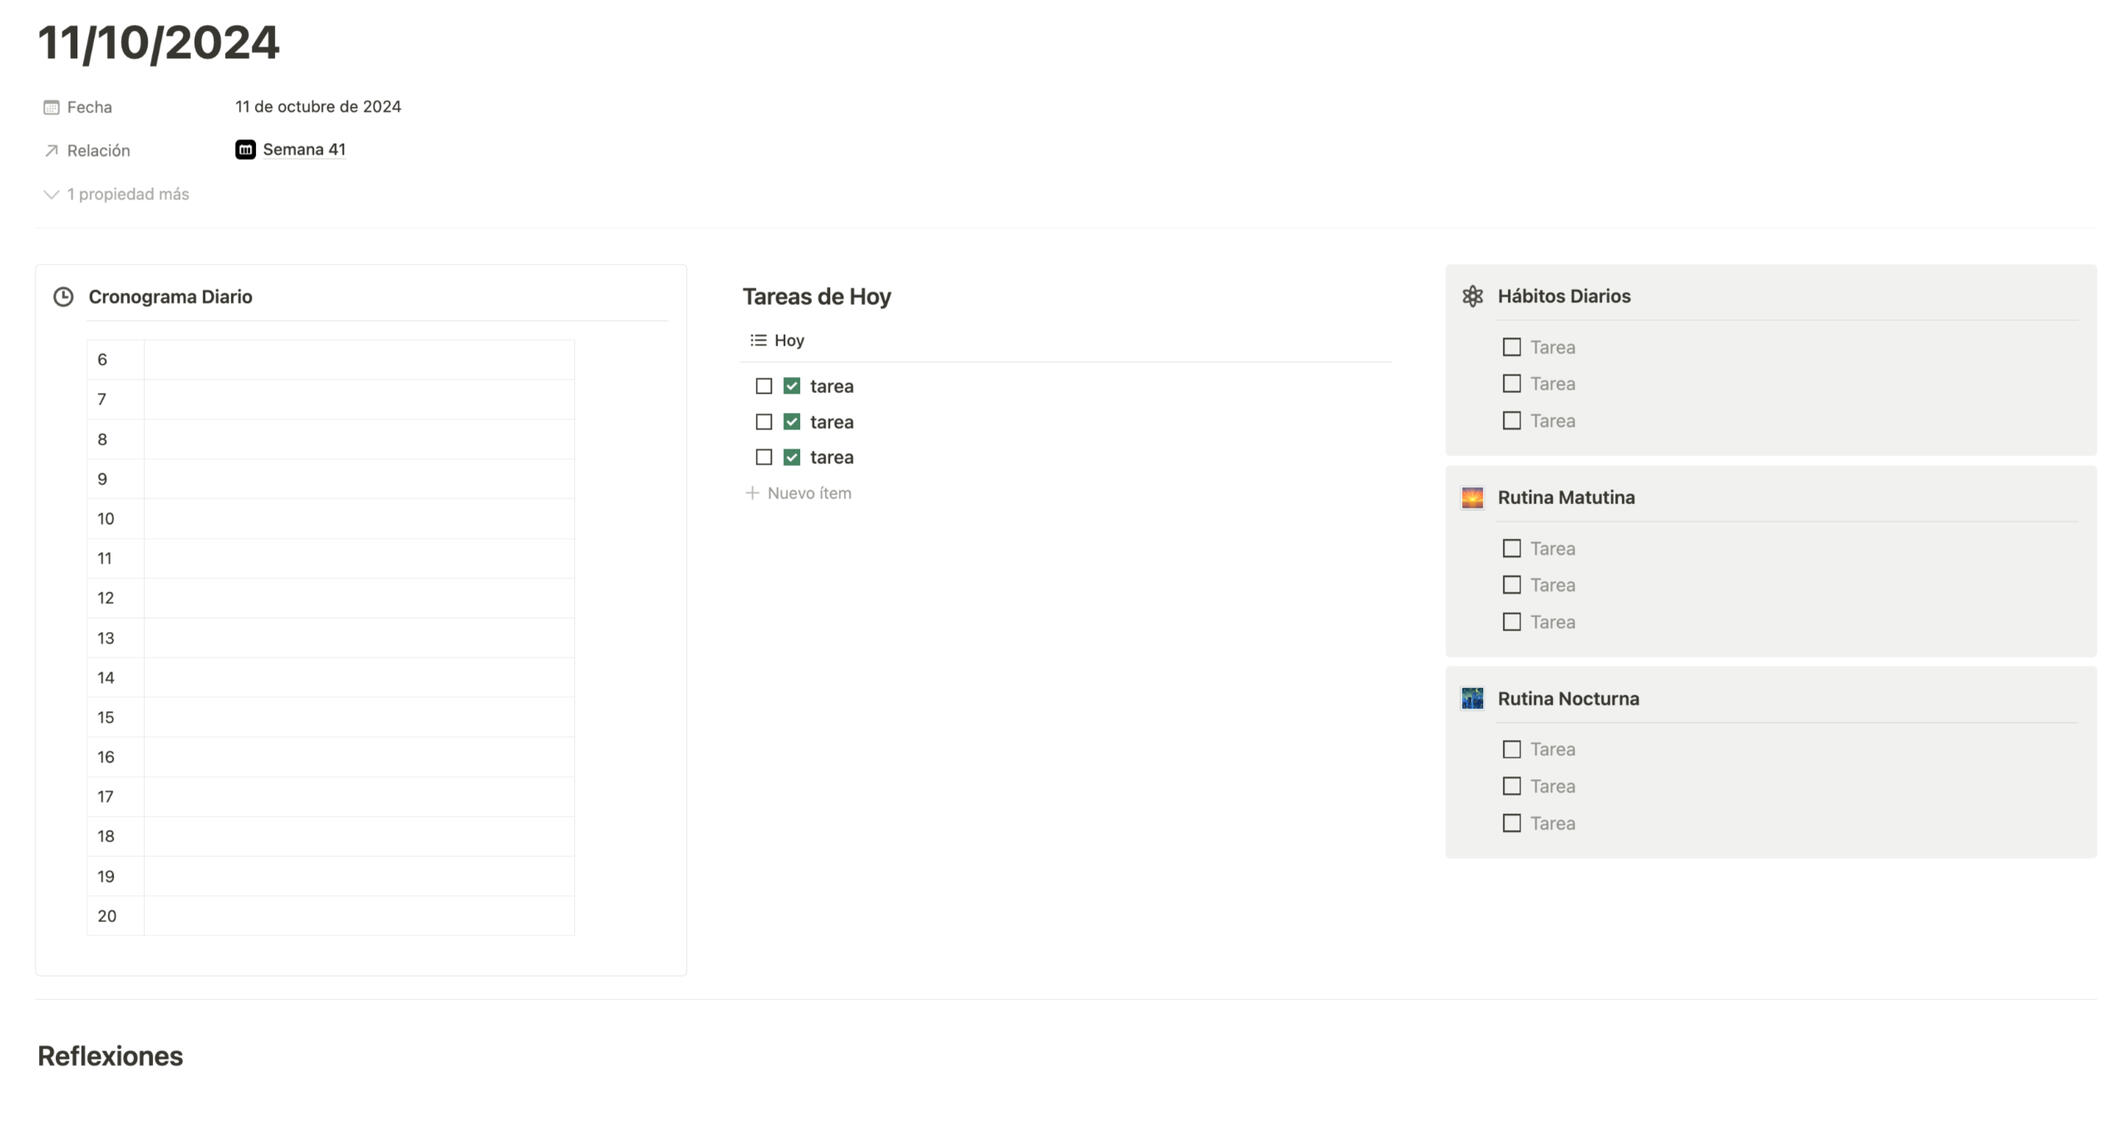Click the sunrise icon beside Rutina Matutina
2127x1147 pixels.
point(1472,498)
